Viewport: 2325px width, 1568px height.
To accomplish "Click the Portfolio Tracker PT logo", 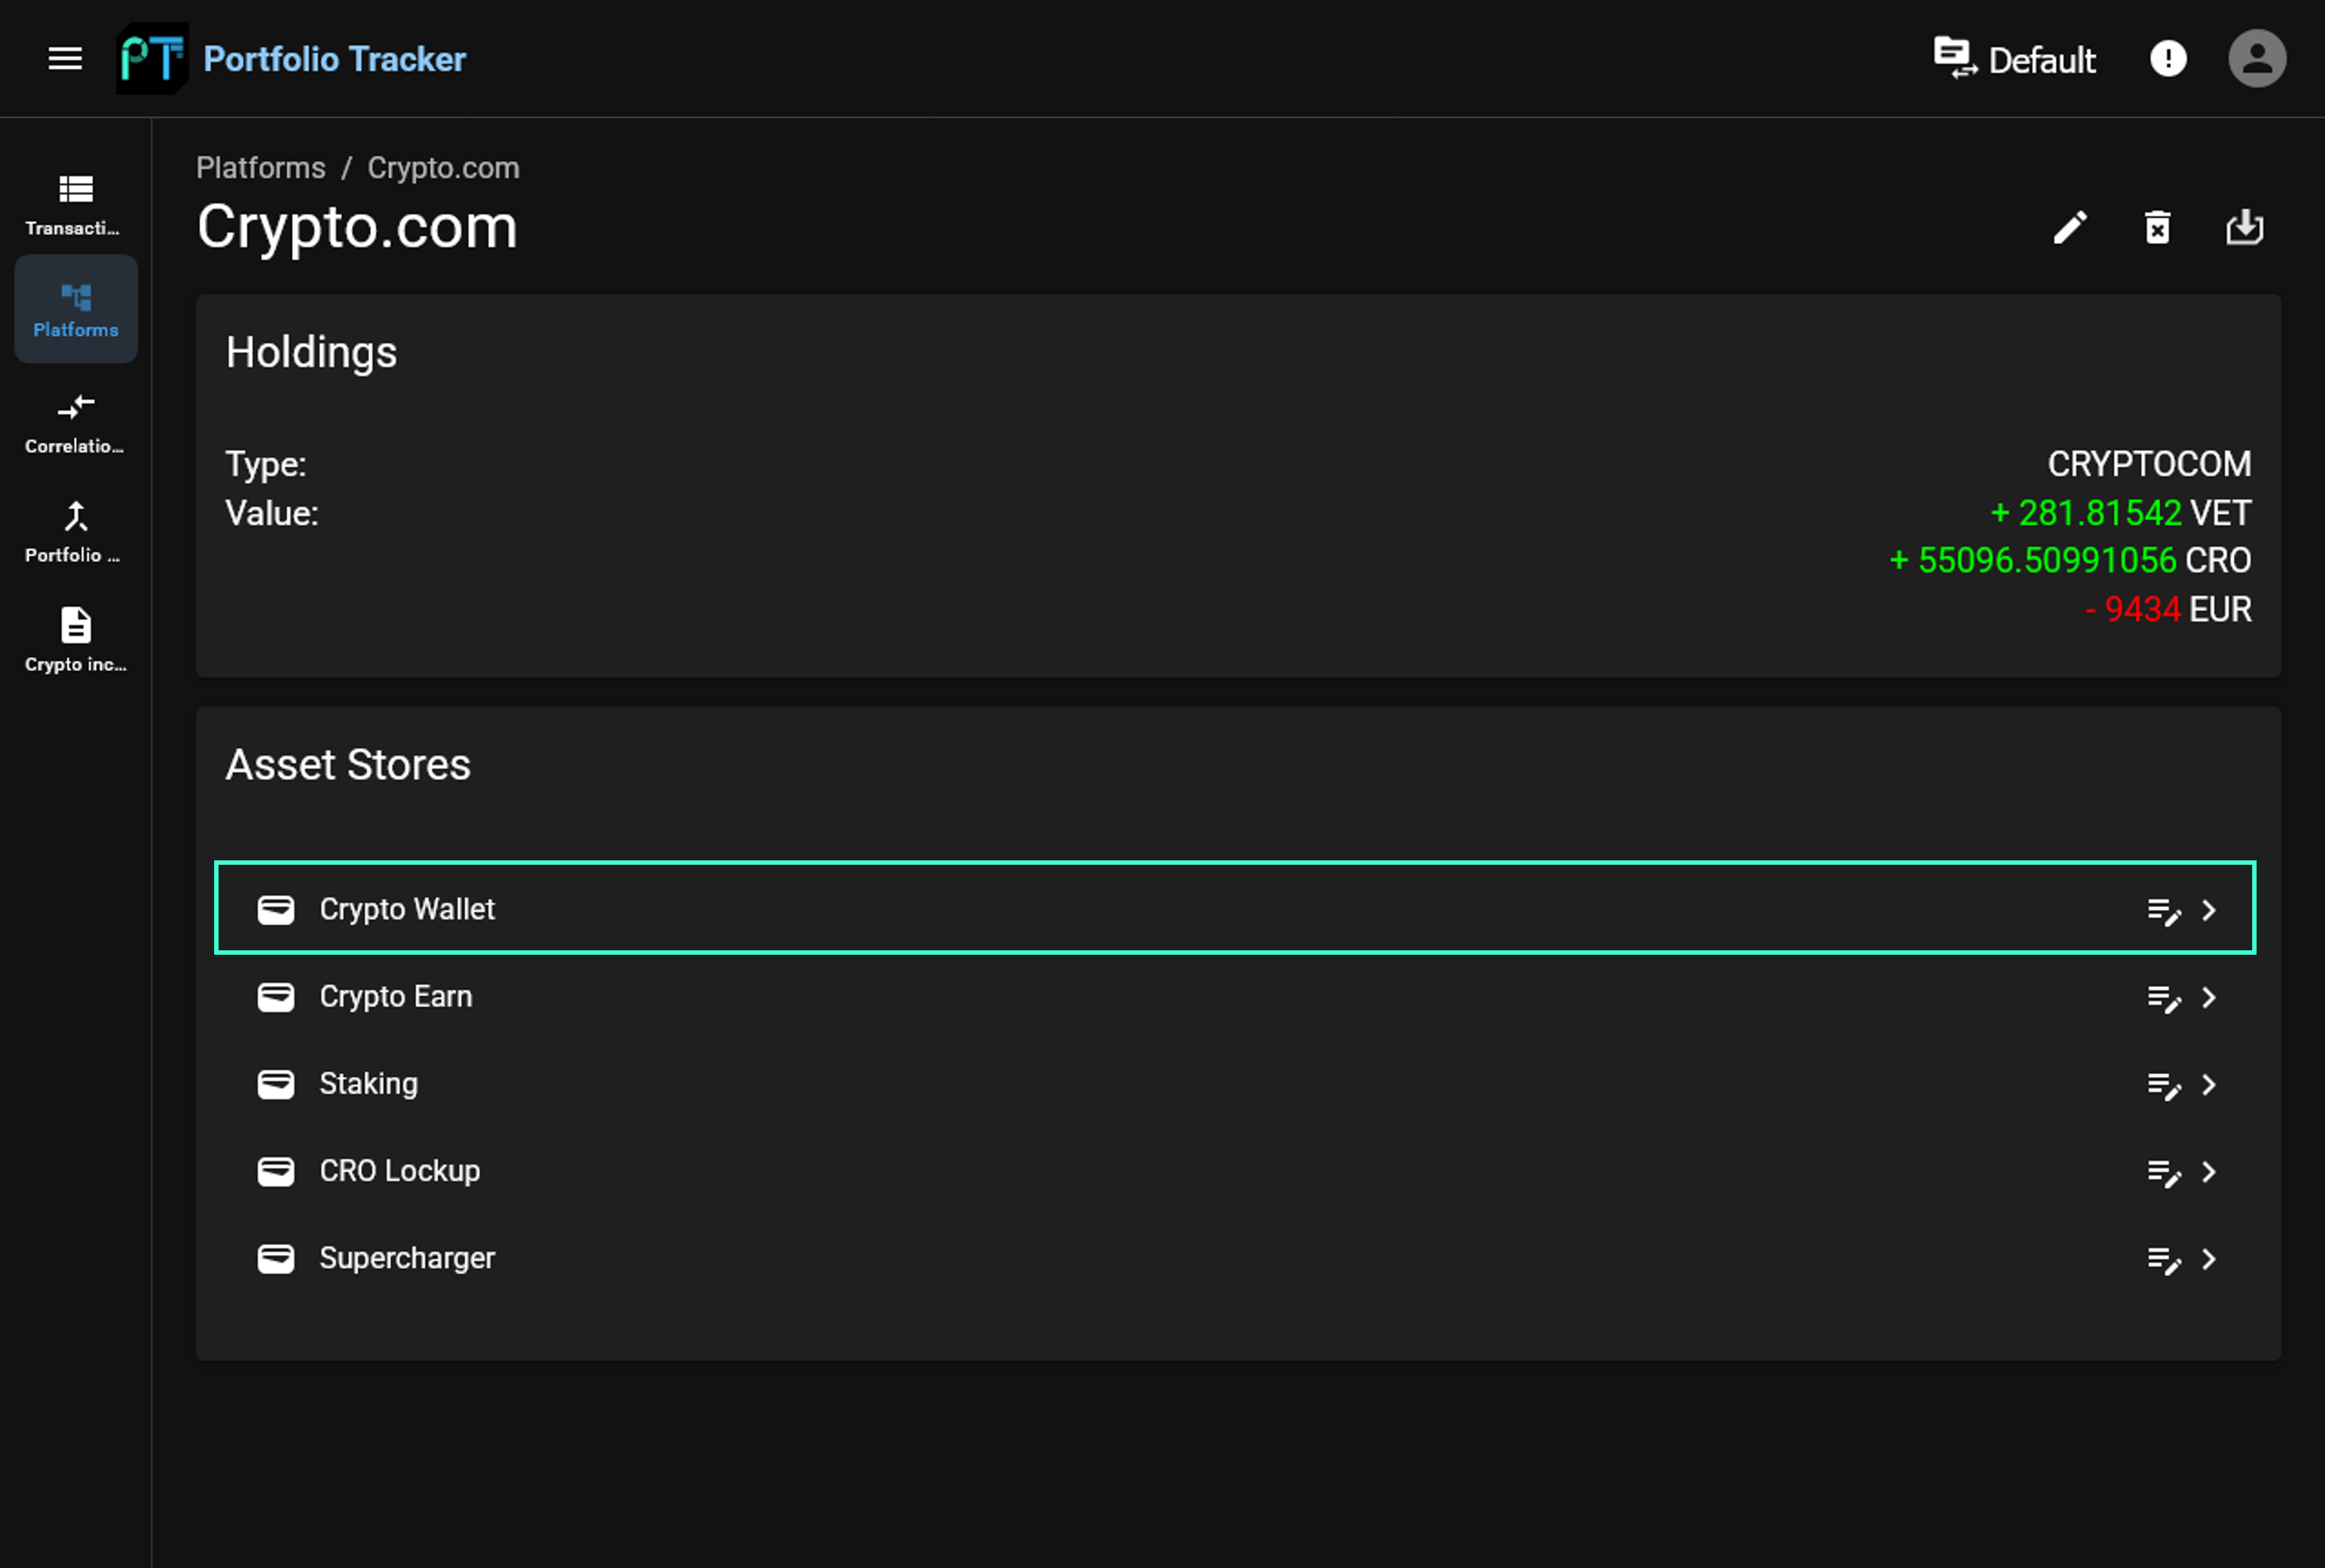I will [152, 59].
